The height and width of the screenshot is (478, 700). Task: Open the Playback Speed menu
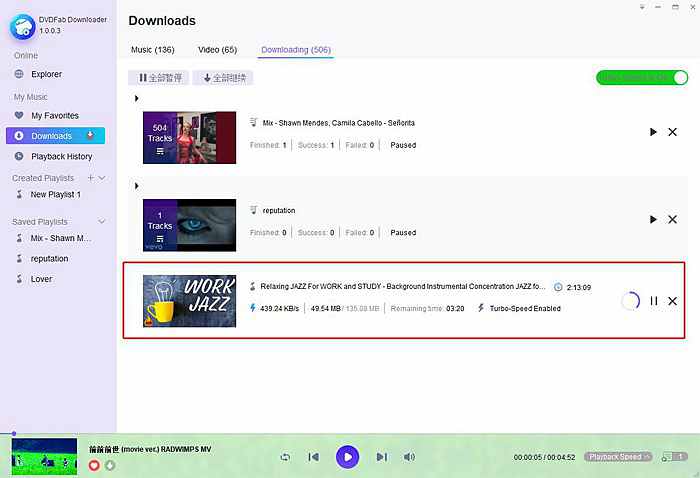618,457
